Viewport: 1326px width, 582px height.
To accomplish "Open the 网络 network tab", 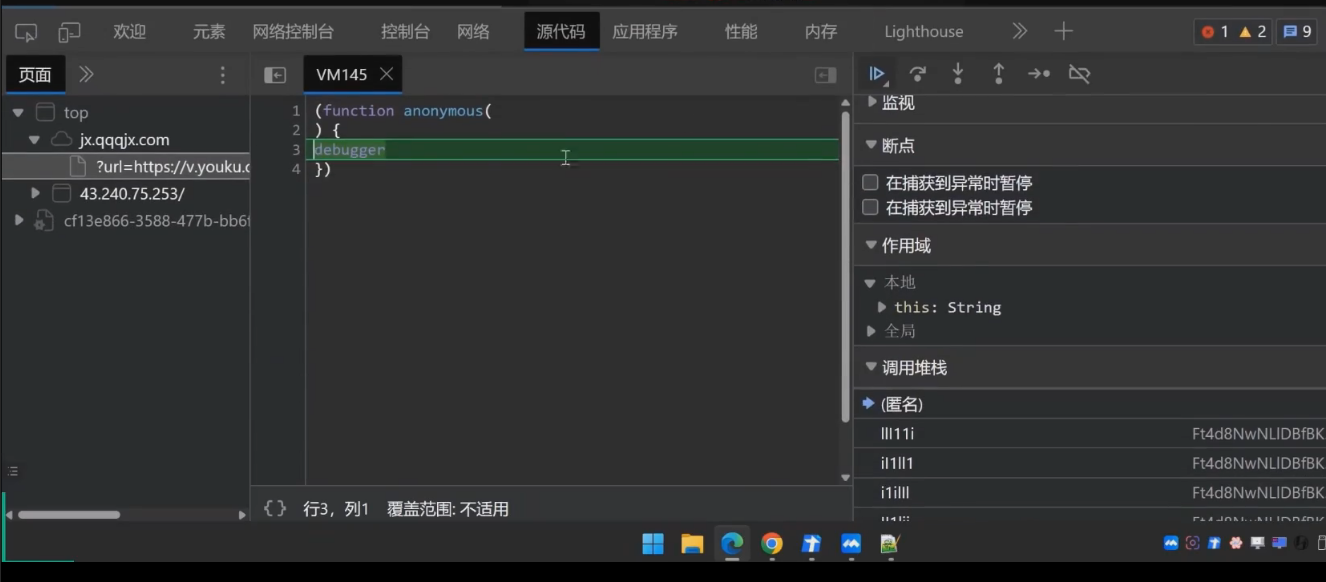I will point(473,32).
